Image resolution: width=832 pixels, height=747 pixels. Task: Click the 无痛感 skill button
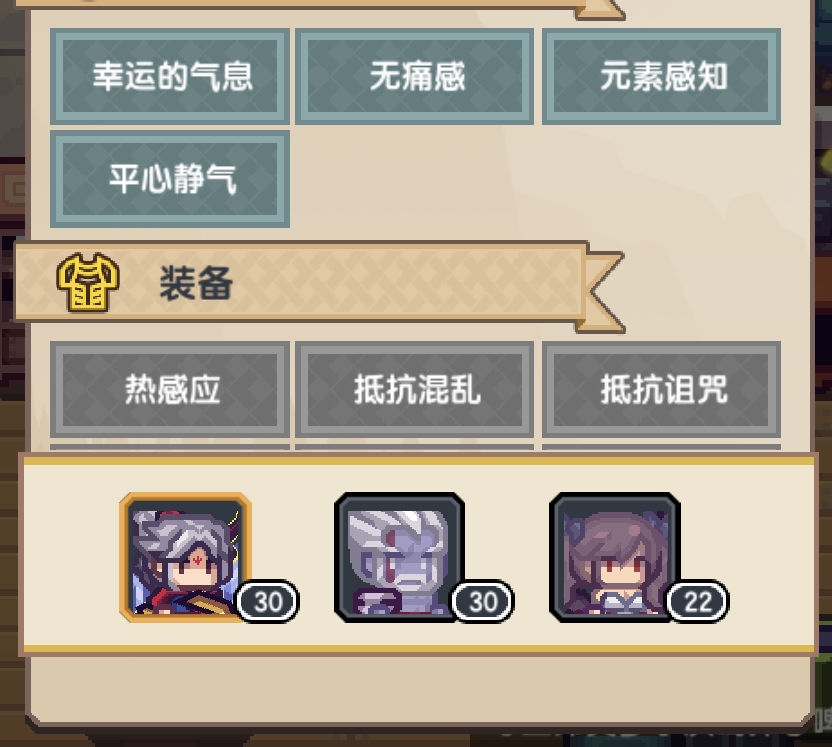(x=414, y=76)
